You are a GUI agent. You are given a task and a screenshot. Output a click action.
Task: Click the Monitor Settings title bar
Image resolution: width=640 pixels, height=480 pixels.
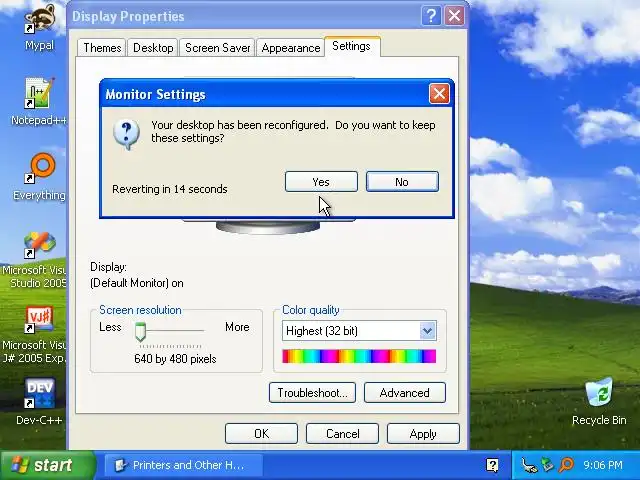click(x=265, y=94)
